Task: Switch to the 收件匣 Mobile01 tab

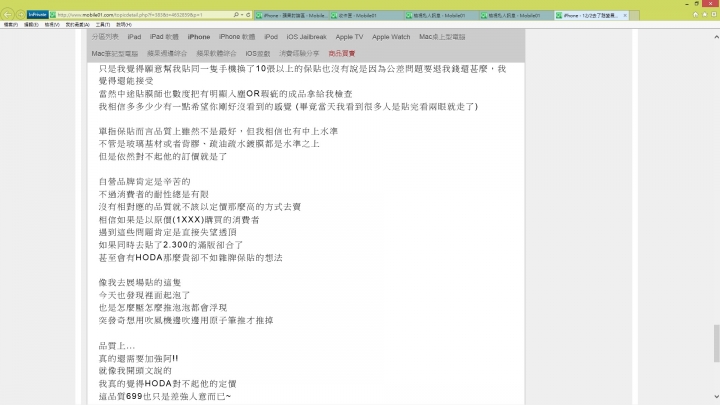Action: [x=366, y=15]
